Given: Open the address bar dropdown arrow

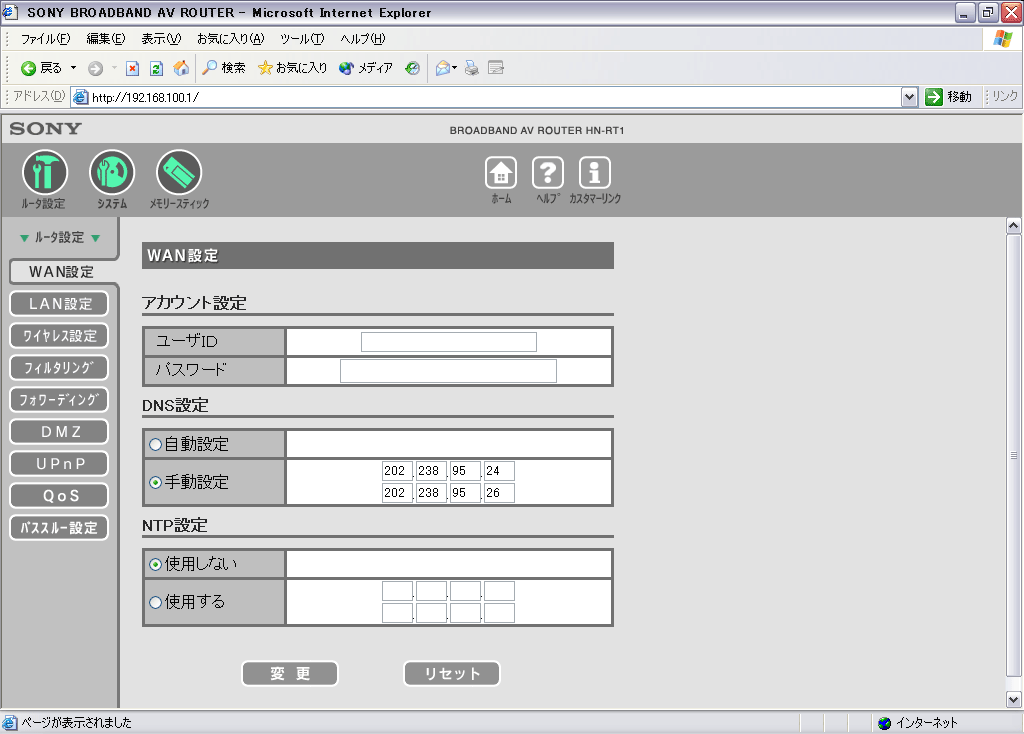Looking at the screenshot, I should tap(909, 97).
